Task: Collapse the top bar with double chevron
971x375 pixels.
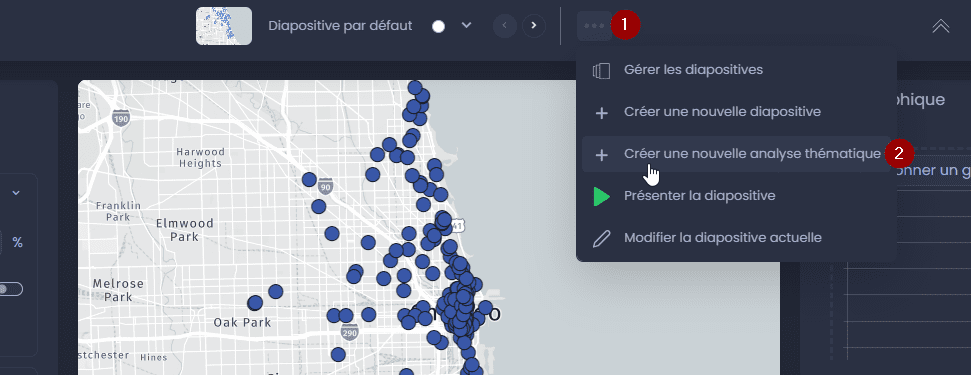Action: 941,26
